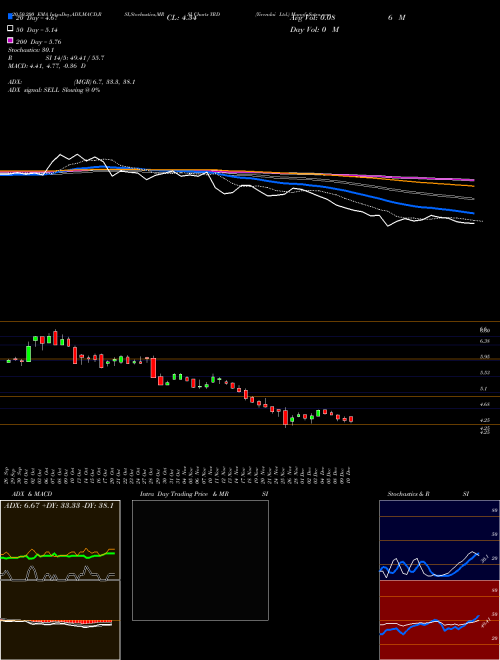Image resolution: width=500 pixels, height=660 pixels.
Task: Click the 'Intra Day Trading Price & MR' title
Action: pyautogui.click(x=184, y=494)
